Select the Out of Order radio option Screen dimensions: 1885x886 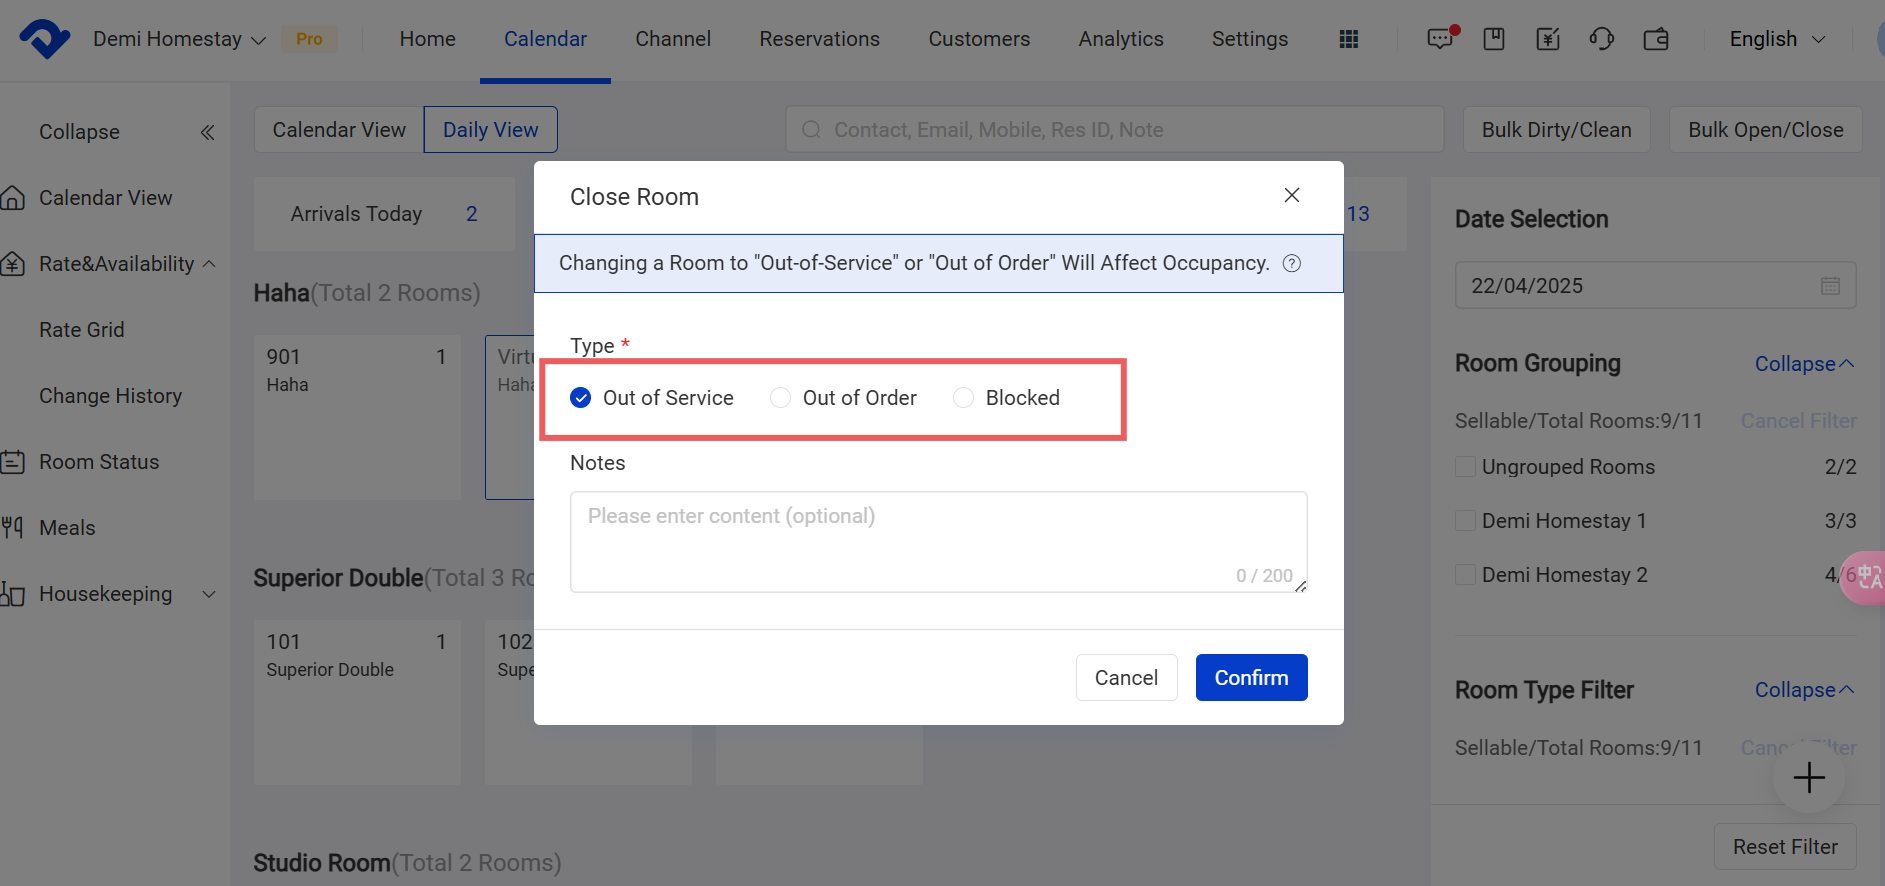tap(781, 398)
